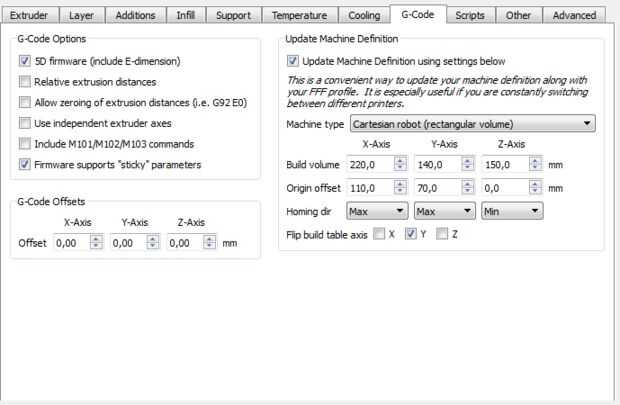Click the Origin offset Y-Axis stepper arrows

click(468, 188)
